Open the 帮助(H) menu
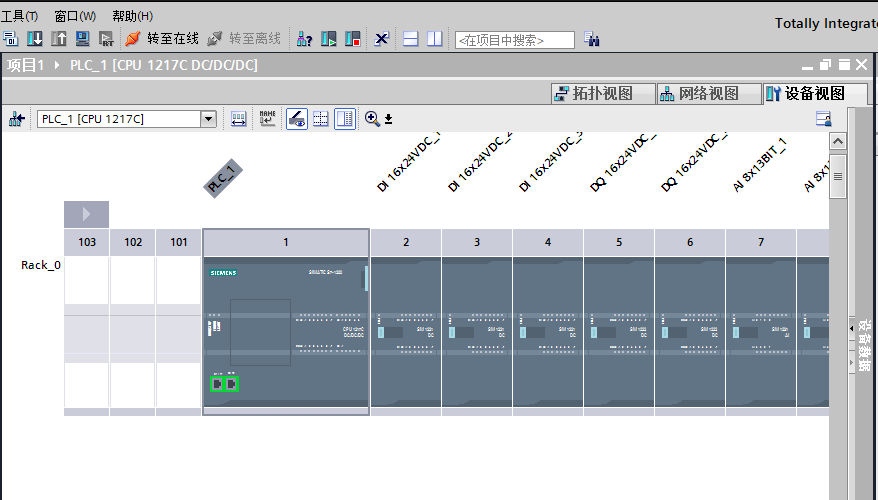The height and width of the screenshot is (500, 878). coord(132,16)
